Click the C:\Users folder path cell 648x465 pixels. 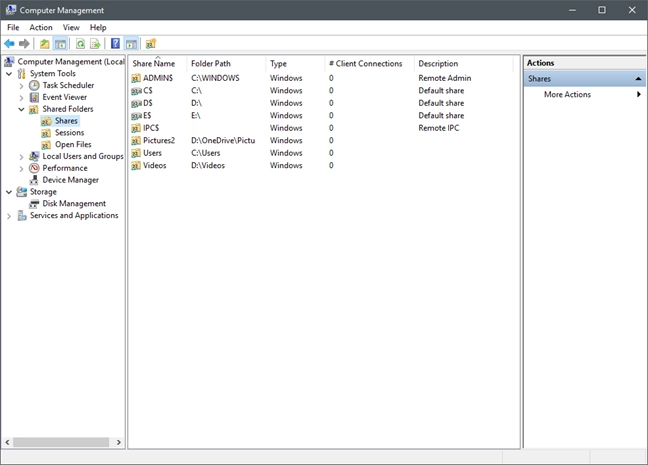[205, 153]
